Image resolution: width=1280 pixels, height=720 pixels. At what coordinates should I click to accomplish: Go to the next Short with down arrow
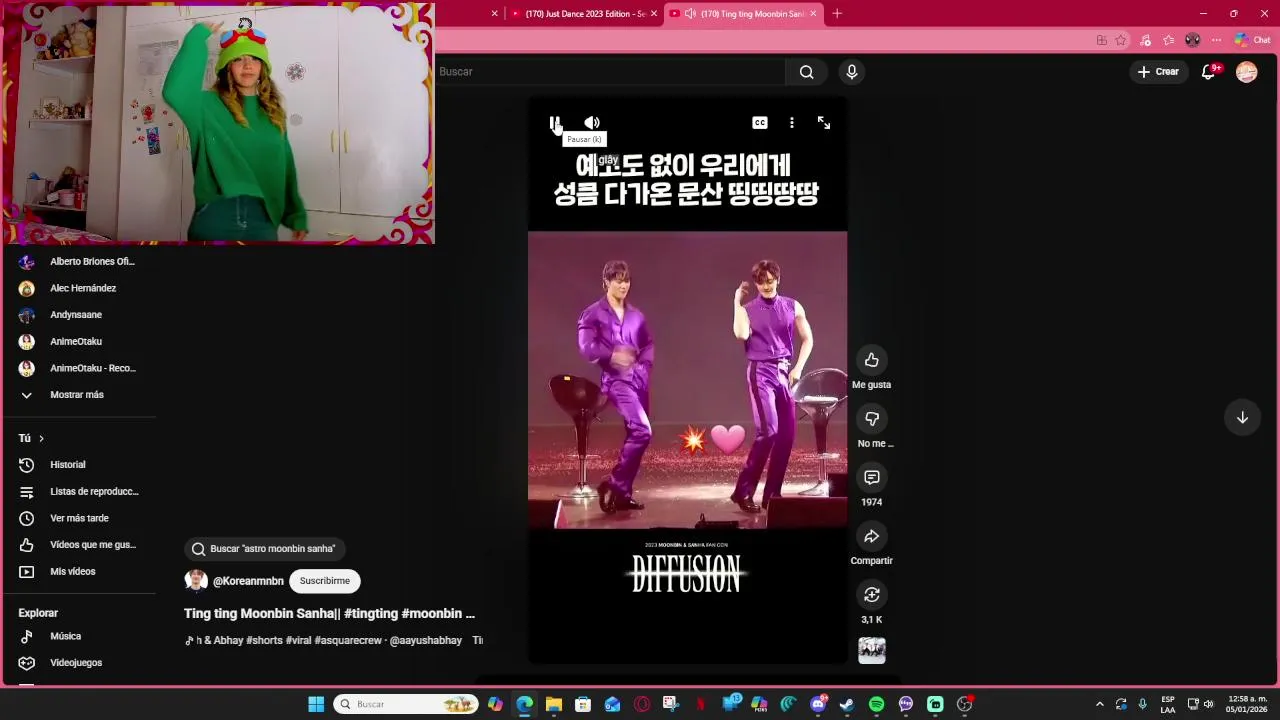click(x=1242, y=417)
